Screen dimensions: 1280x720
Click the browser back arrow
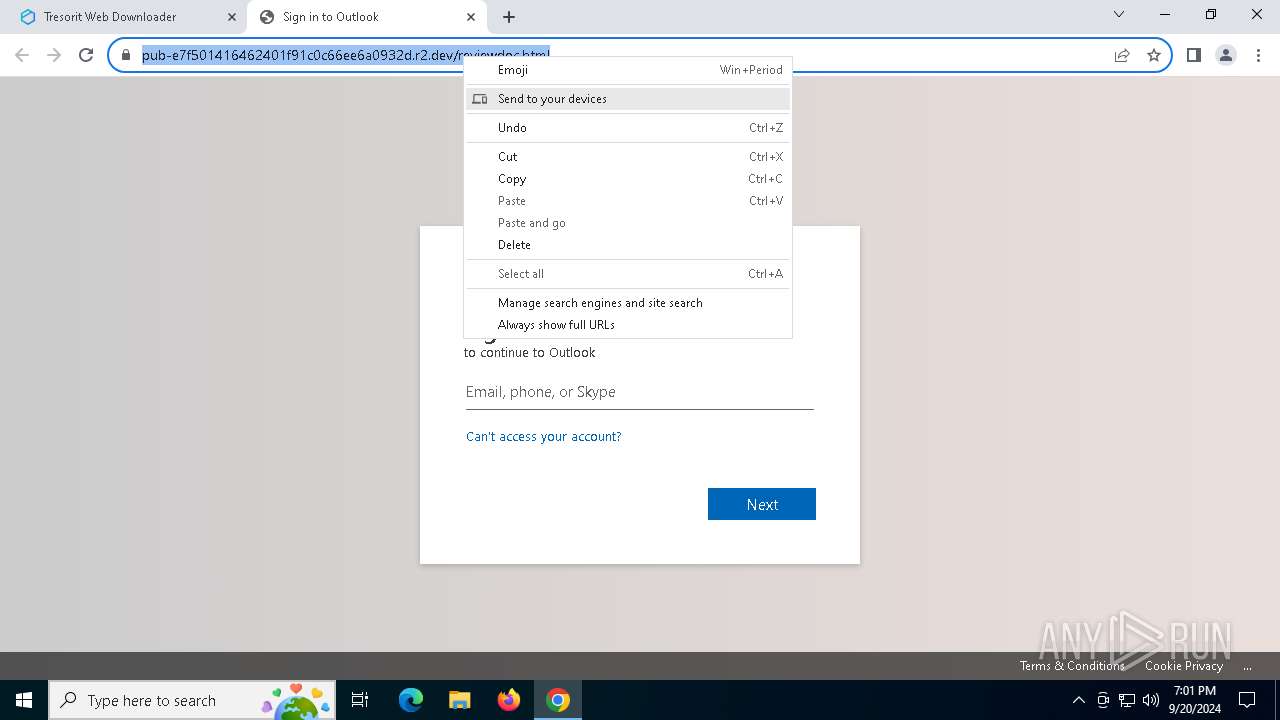coord(22,55)
